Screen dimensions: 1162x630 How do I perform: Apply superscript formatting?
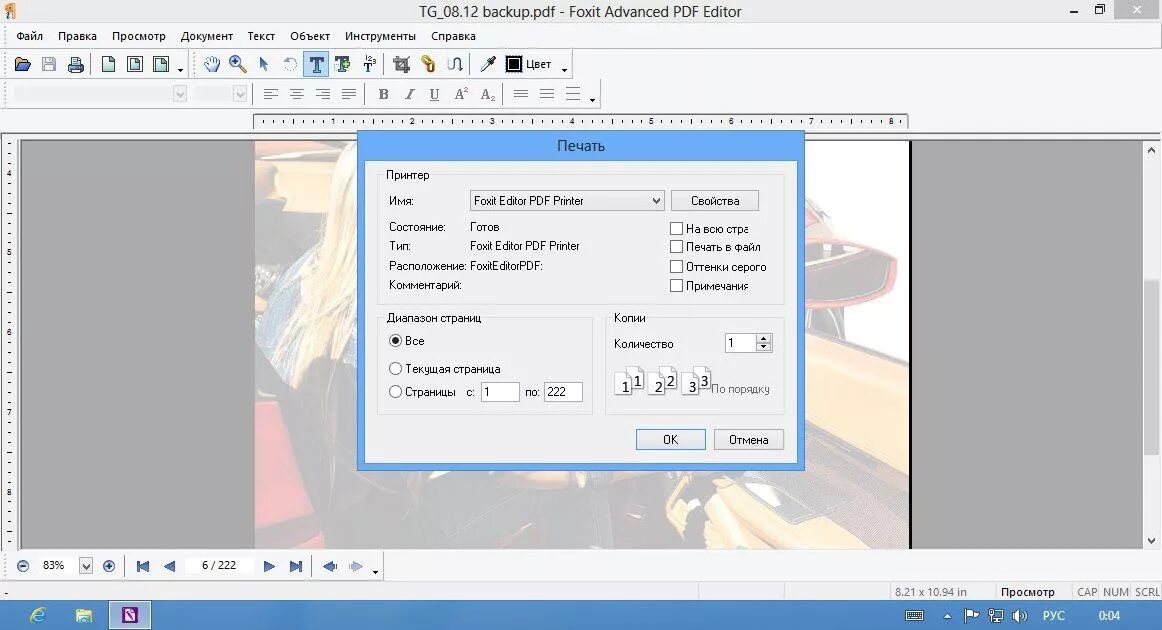[x=461, y=94]
